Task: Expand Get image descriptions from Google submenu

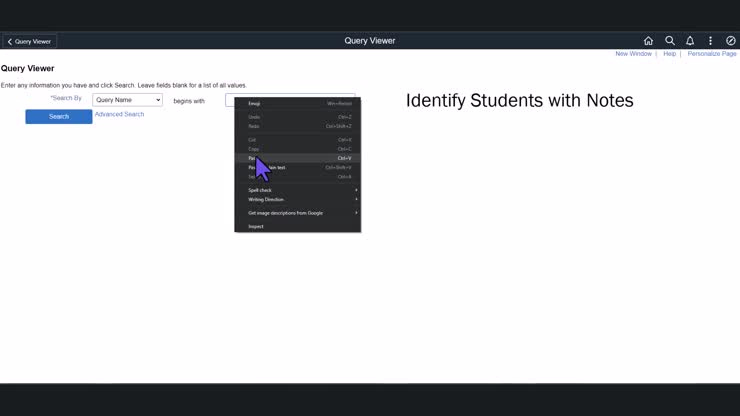Action: click(298, 213)
